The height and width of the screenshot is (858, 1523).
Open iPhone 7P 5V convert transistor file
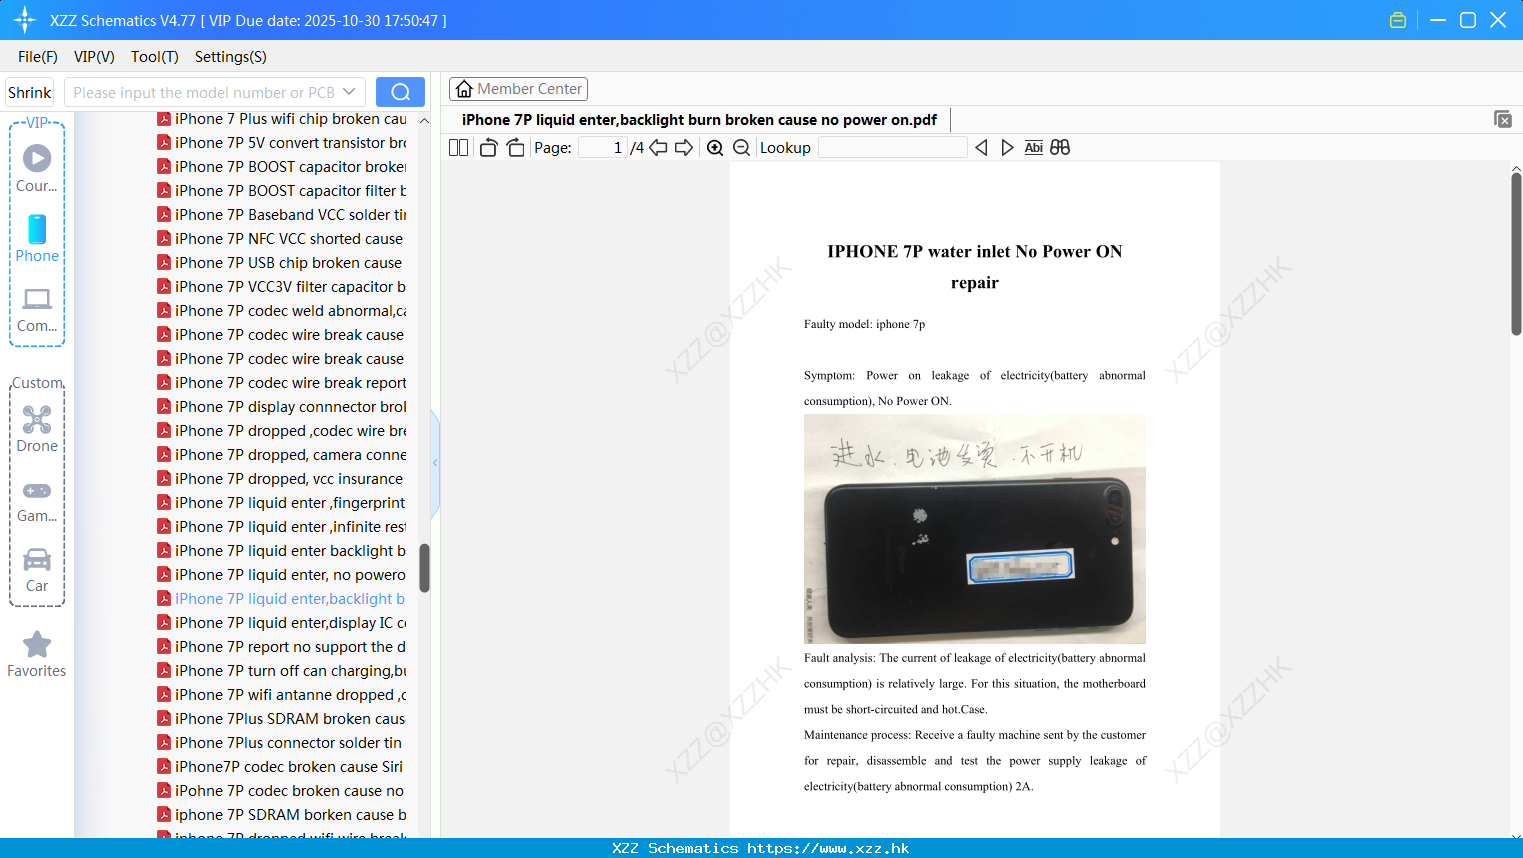[x=282, y=143]
